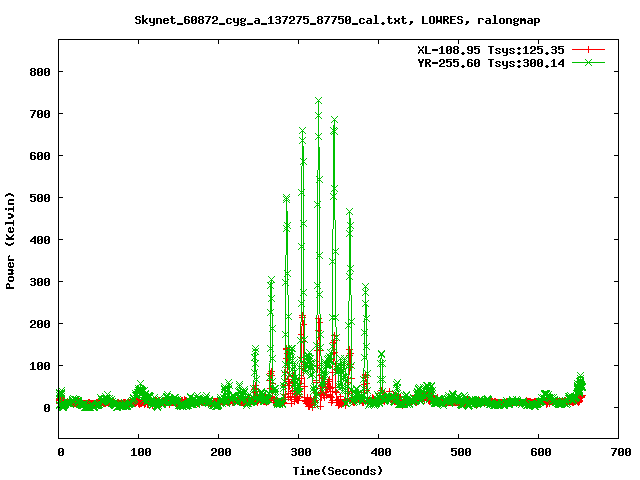
Task: Click the Time(Seconds) x-axis label
Action: pos(338,471)
